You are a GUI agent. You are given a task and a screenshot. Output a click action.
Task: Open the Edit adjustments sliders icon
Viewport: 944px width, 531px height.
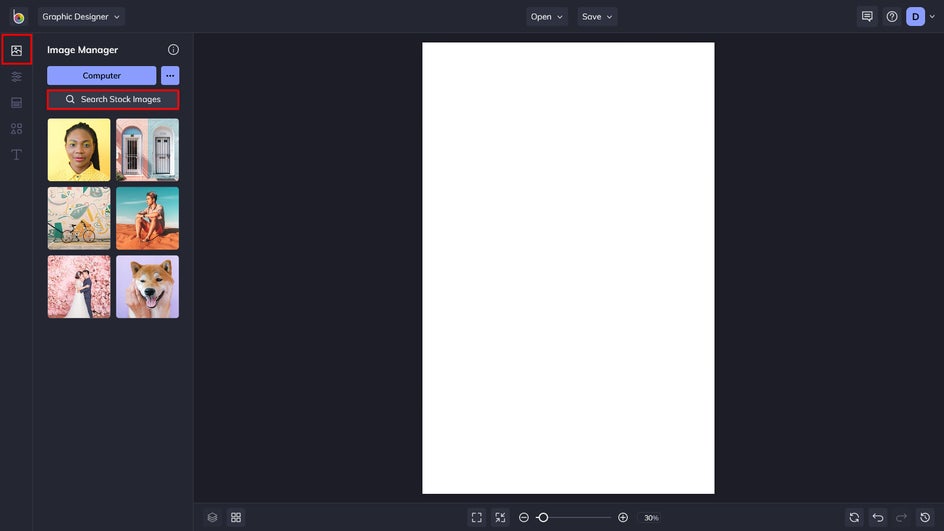(16, 76)
